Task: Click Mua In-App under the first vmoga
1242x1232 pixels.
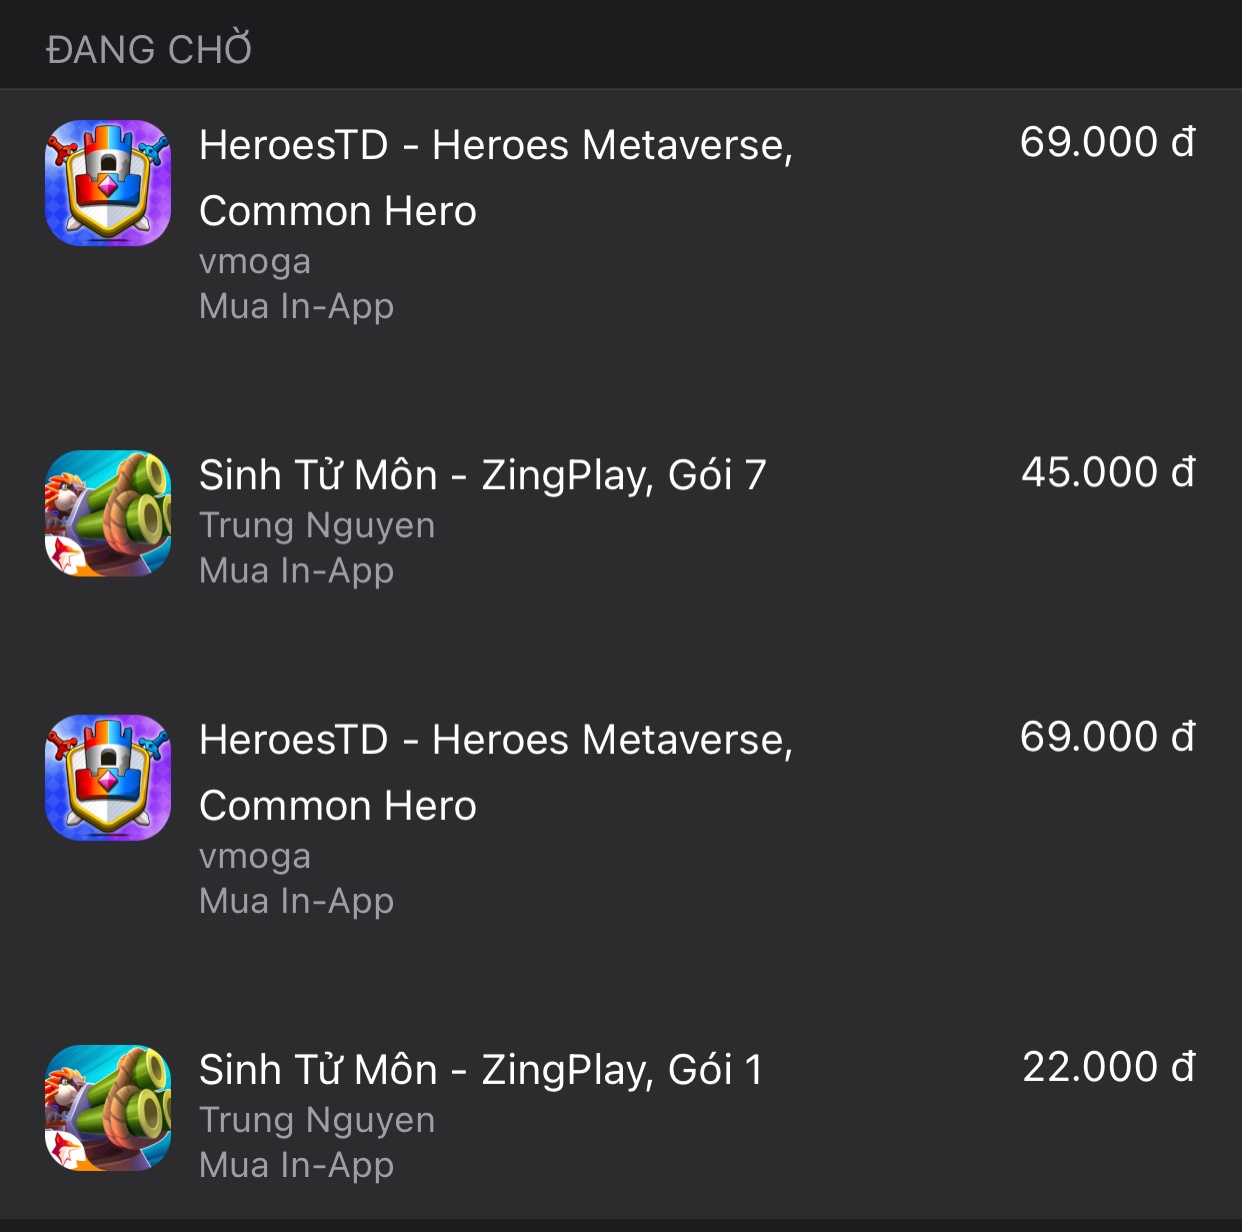Action: (x=296, y=306)
